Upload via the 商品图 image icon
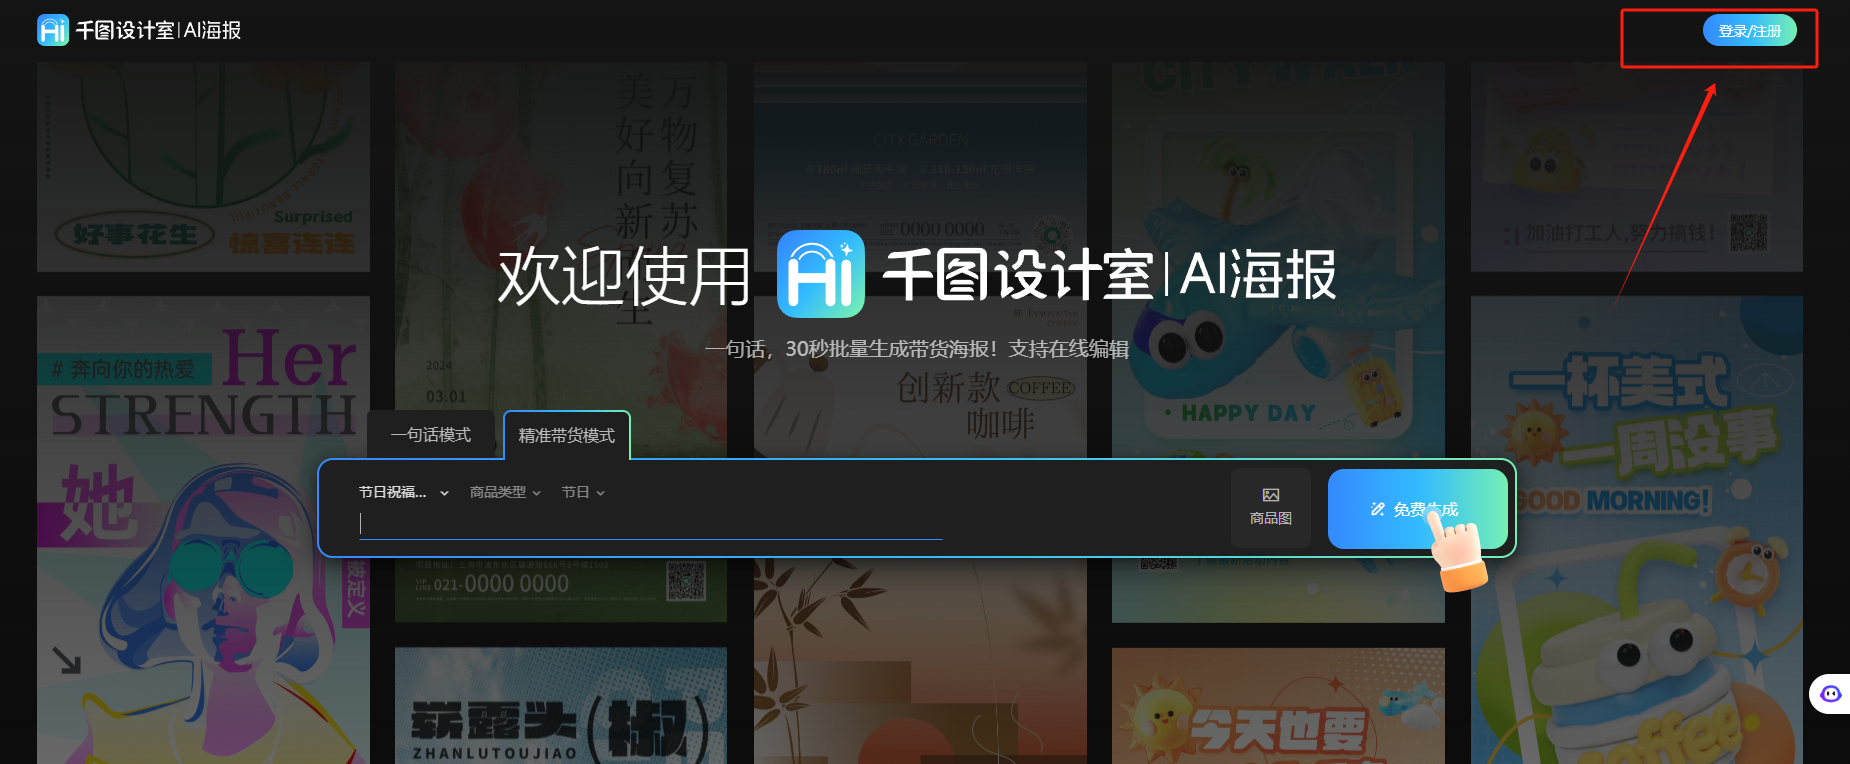Viewport: 1850px width, 764px height. click(x=1271, y=507)
